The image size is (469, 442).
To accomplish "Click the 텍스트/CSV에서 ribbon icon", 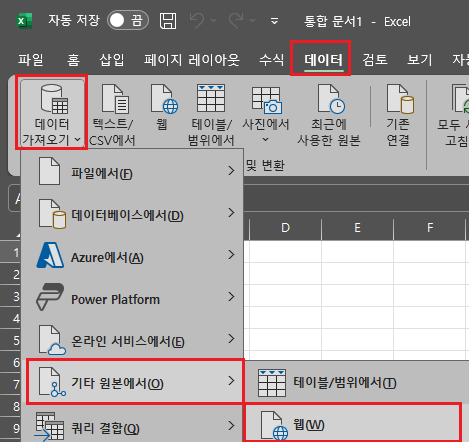I will 115,99.
